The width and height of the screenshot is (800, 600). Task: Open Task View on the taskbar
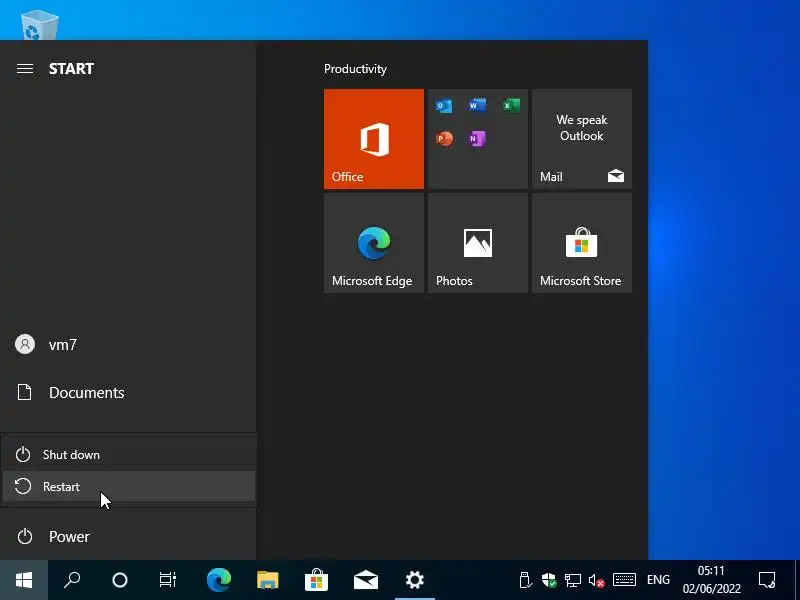(x=168, y=580)
